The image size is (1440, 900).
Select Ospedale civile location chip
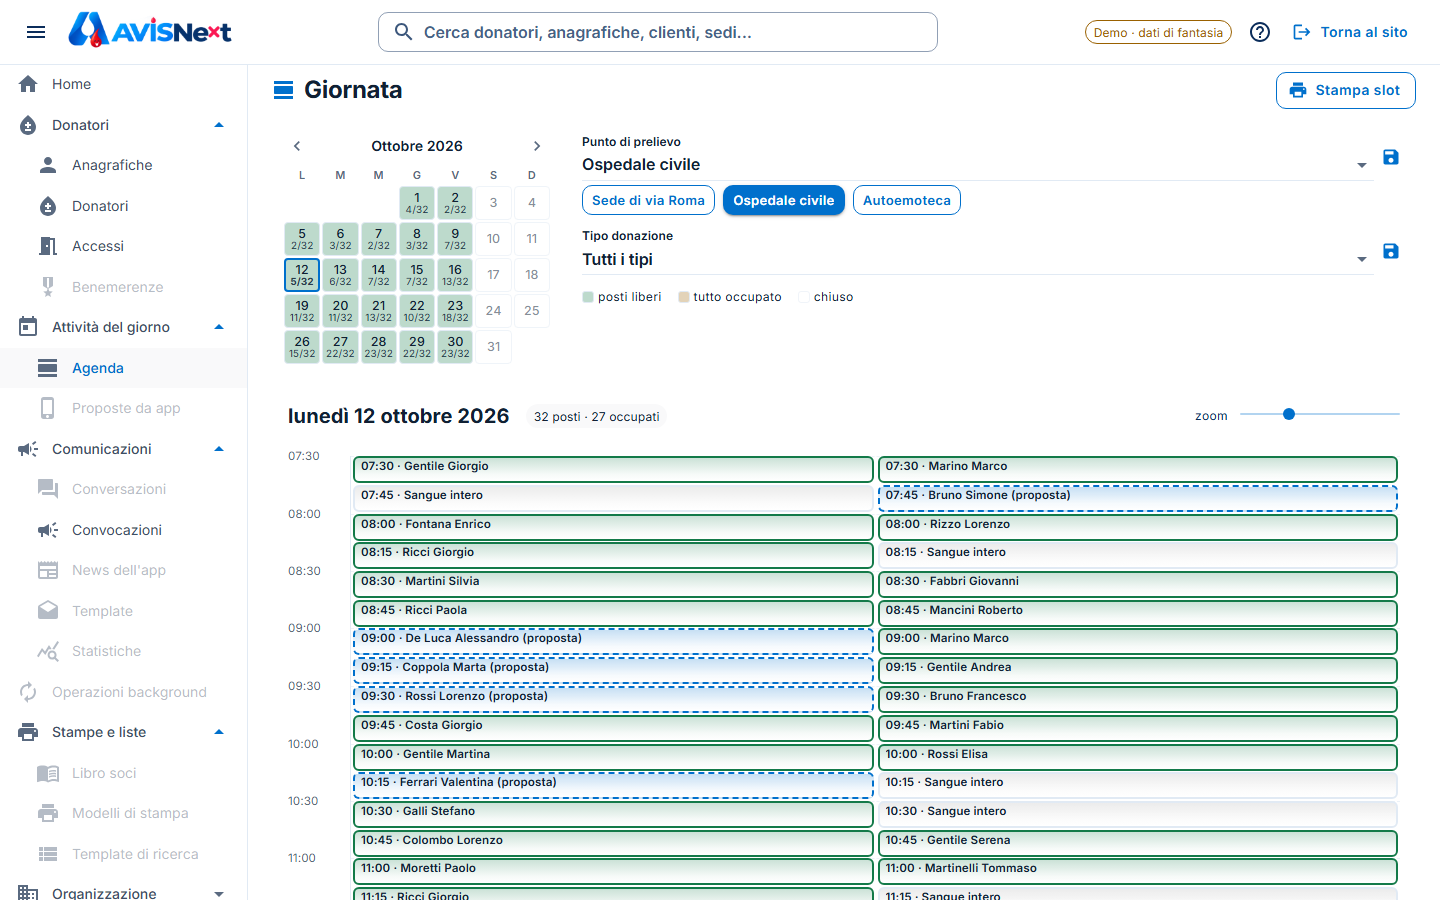tap(784, 200)
